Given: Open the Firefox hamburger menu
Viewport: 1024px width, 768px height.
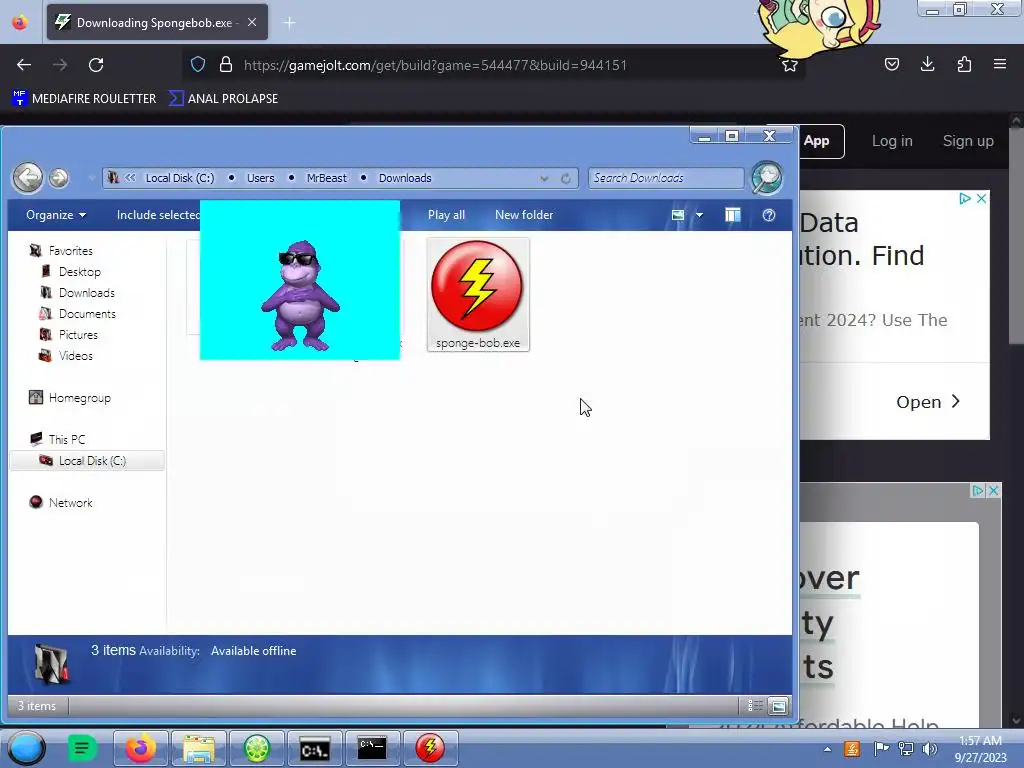Looking at the screenshot, I should click(x=1000, y=64).
